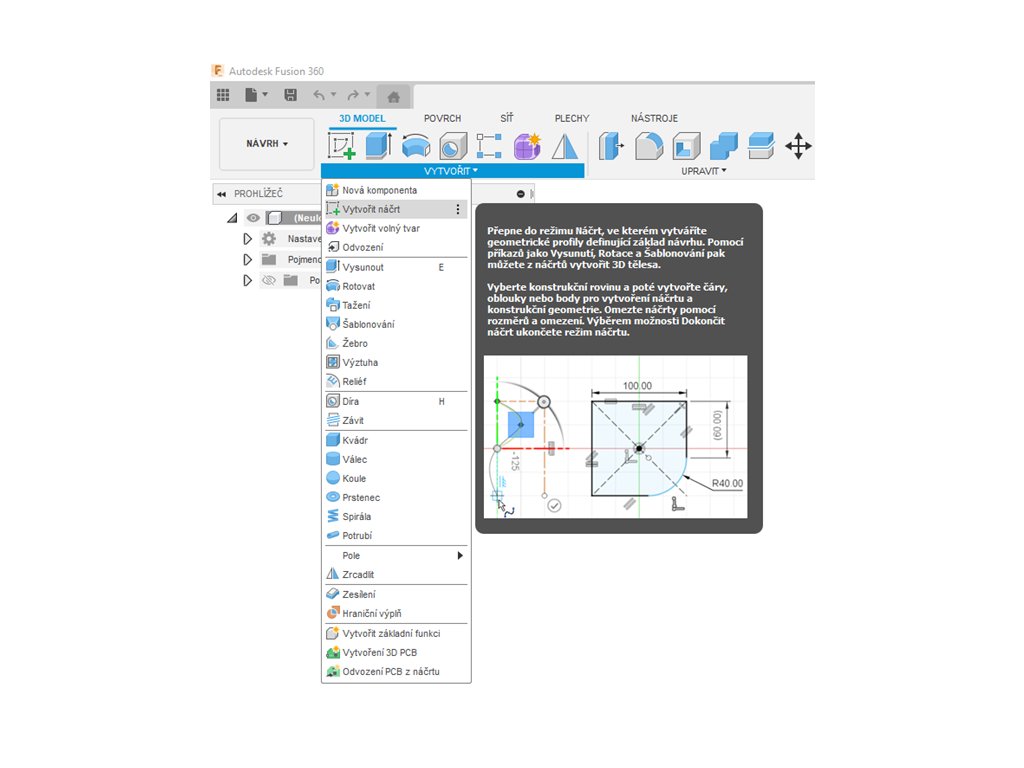Switch to the SÍŤ tab
Image resolution: width=1024 pixels, height=768 pixels.
pyautogui.click(x=507, y=118)
